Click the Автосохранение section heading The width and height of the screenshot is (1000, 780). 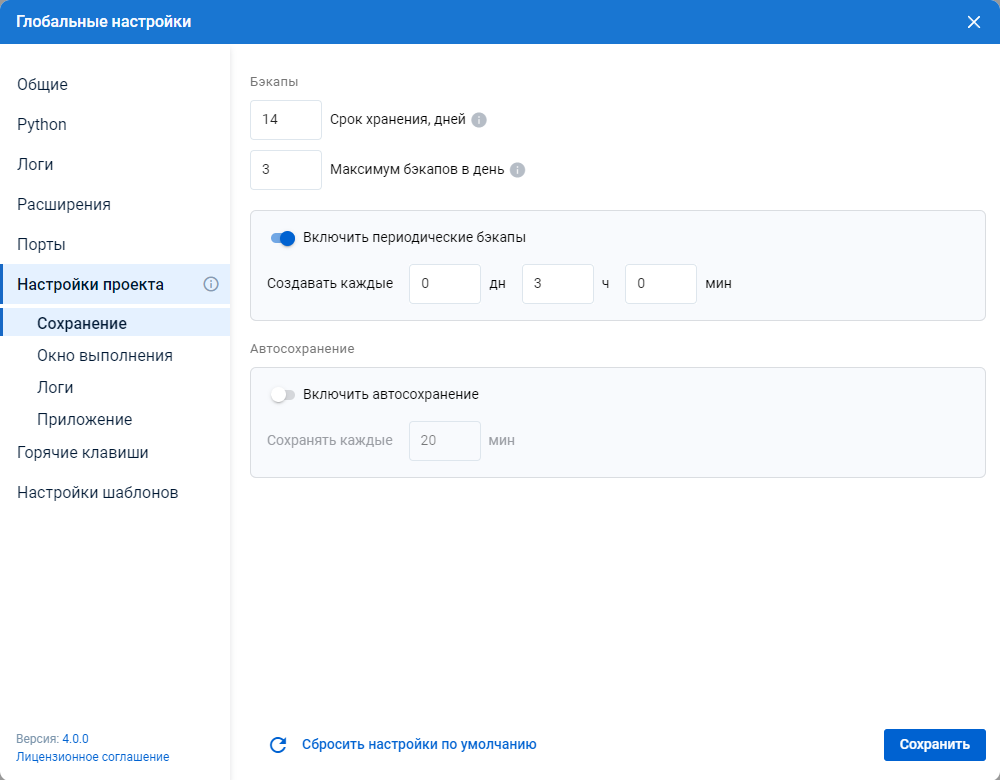(x=302, y=349)
